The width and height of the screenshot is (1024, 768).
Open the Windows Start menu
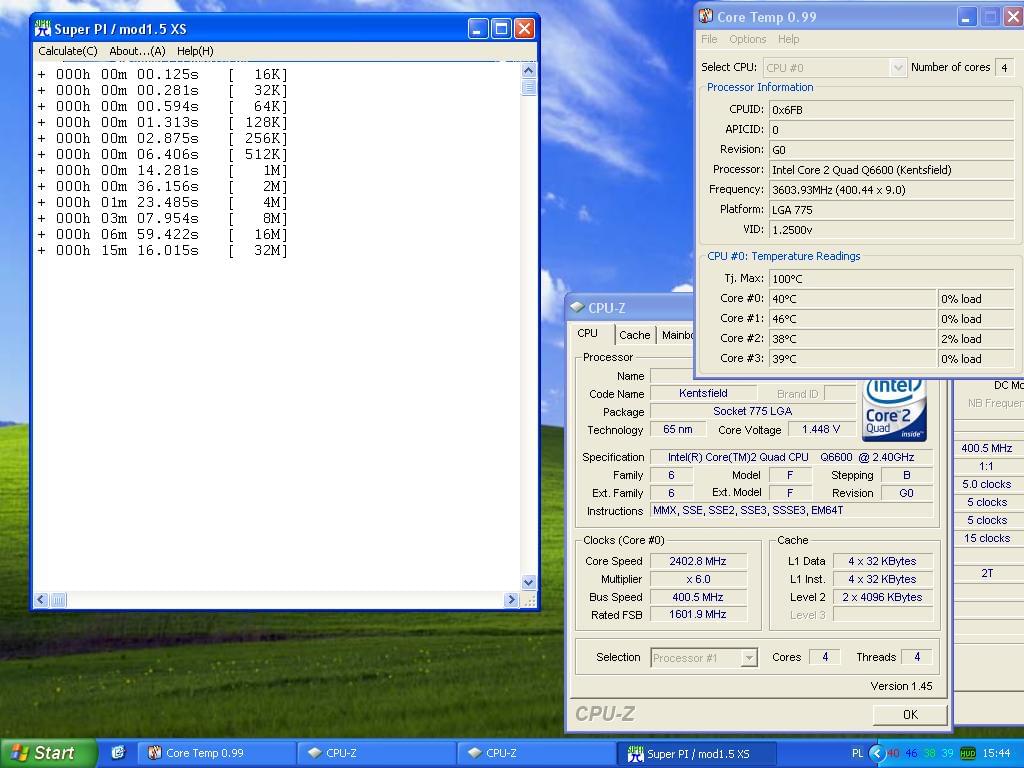(x=48, y=753)
